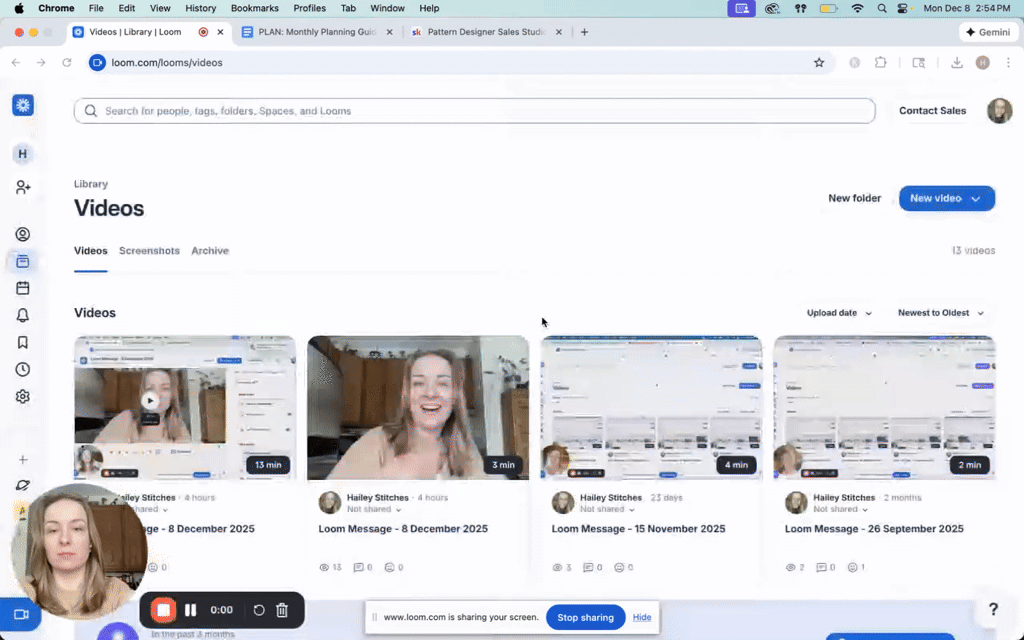Open the bookmarks icon in sidebar
Image resolution: width=1024 pixels, height=640 pixels.
(23, 342)
